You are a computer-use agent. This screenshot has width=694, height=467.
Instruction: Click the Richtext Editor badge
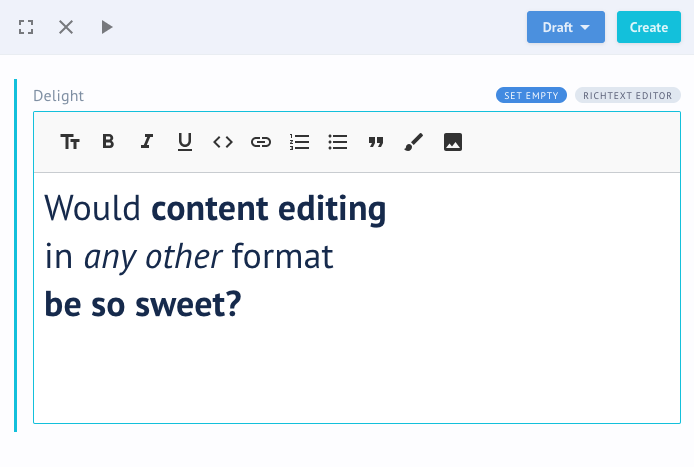pos(627,95)
